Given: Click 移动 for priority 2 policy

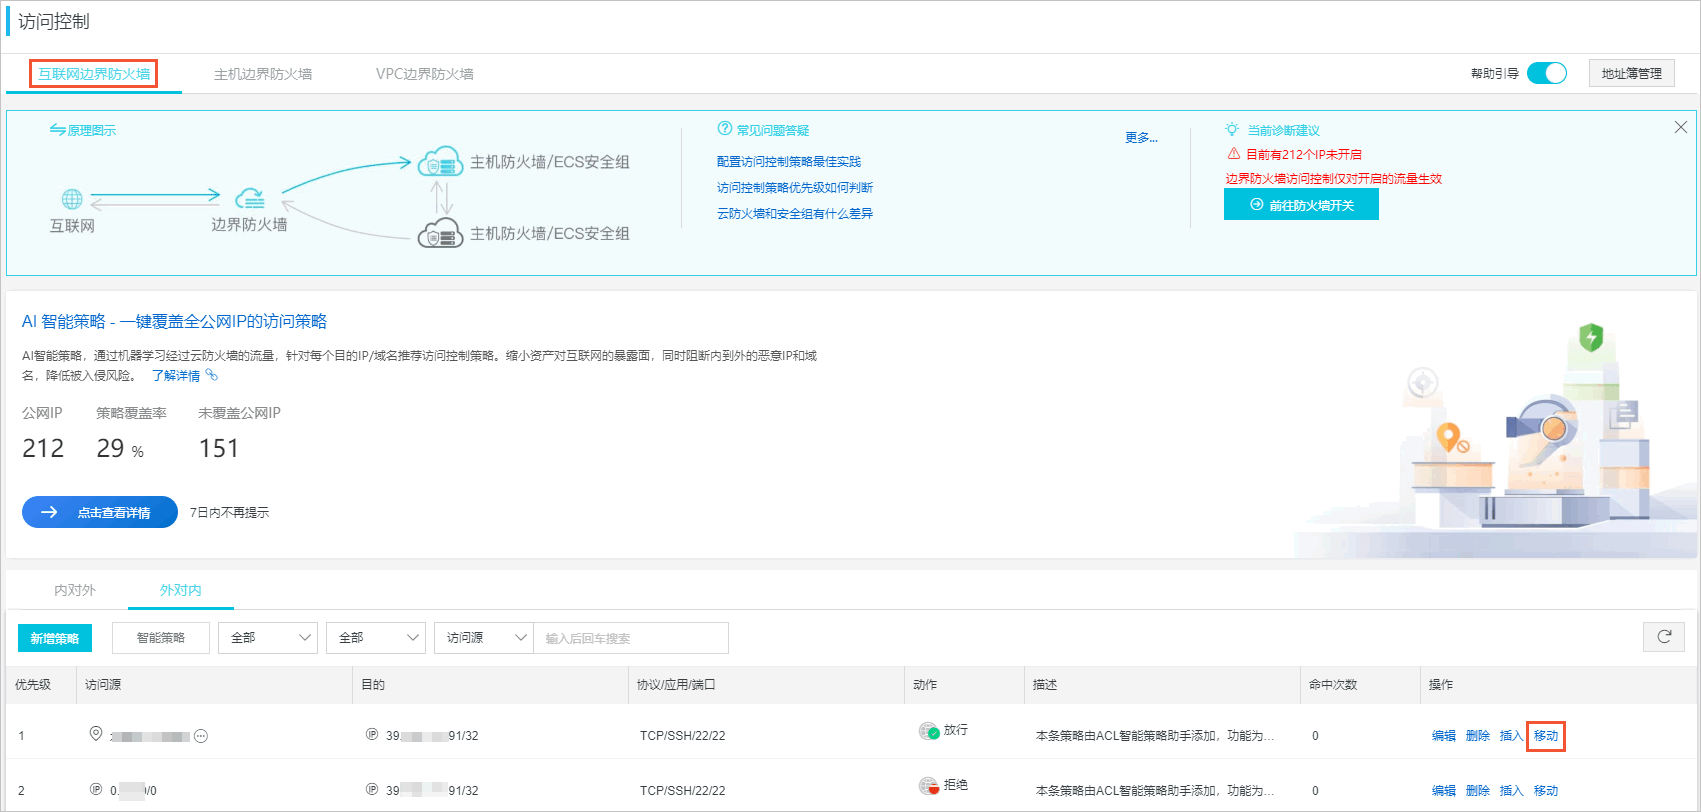Looking at the screenshot, I should (x=1546, y=791).
